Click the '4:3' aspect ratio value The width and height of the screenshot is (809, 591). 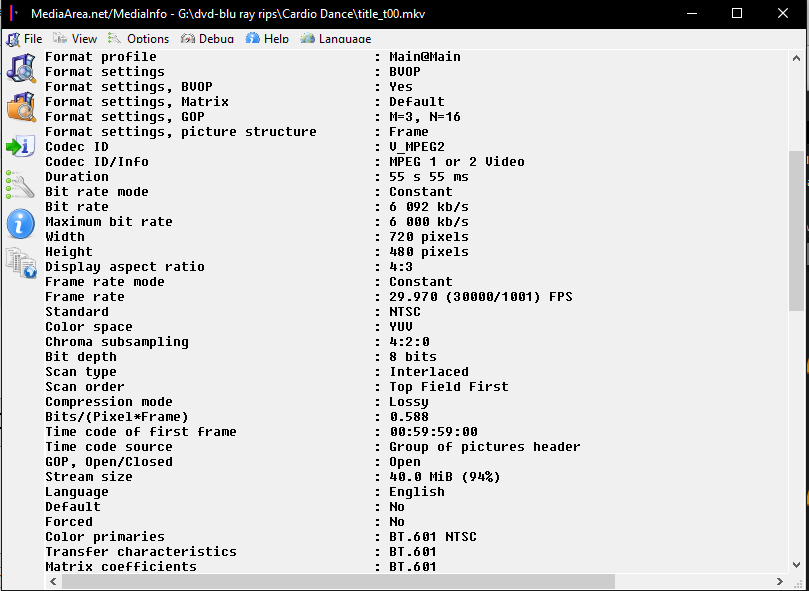(401, 267)
